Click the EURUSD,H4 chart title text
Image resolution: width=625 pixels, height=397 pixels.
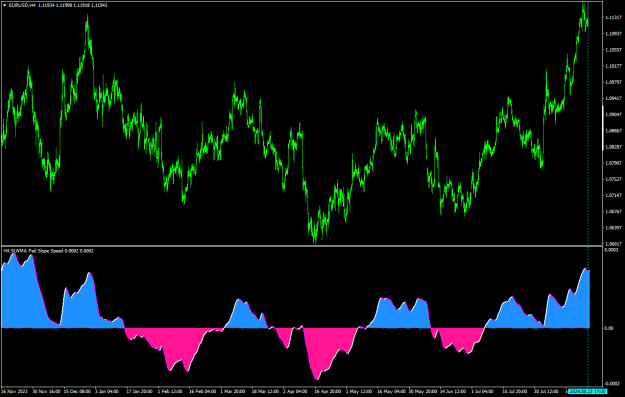tap(22, 5)
